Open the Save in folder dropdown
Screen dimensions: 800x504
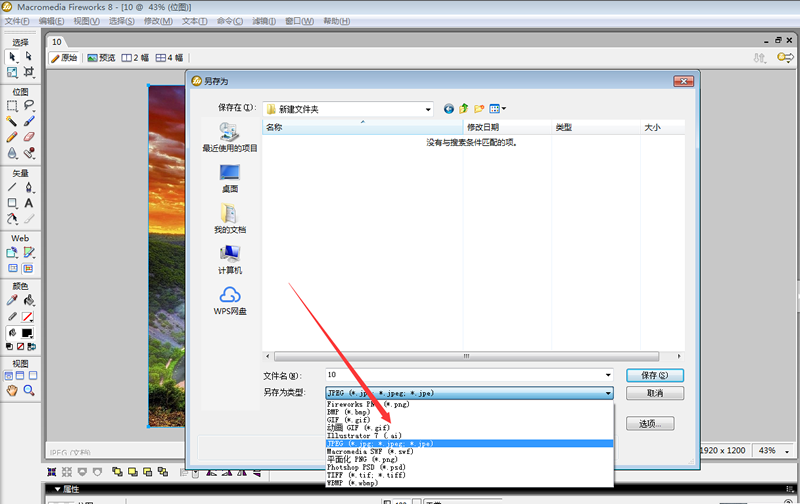428,109
